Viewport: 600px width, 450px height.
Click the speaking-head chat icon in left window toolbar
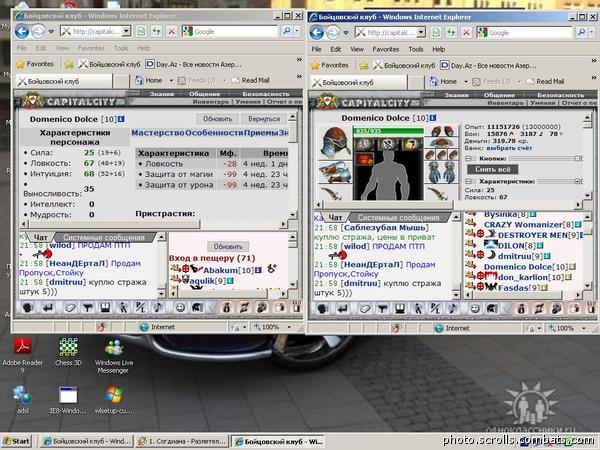pyautogui.click(x=28, y=308)
